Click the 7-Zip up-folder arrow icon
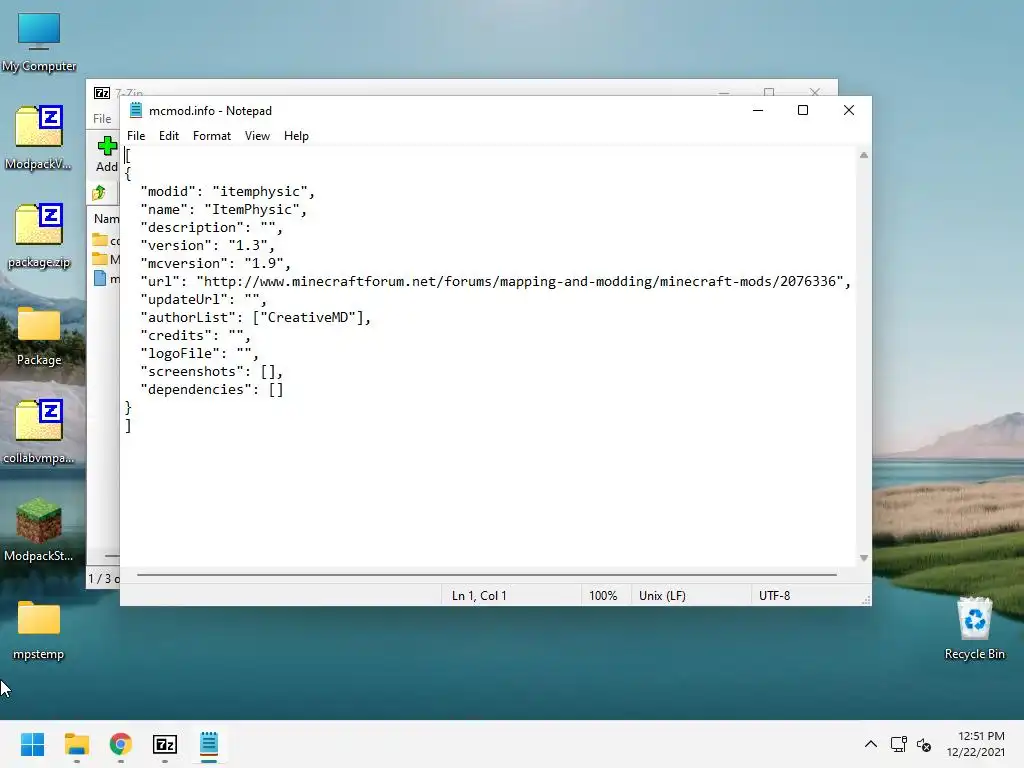1024x768 pixels. 99,193
